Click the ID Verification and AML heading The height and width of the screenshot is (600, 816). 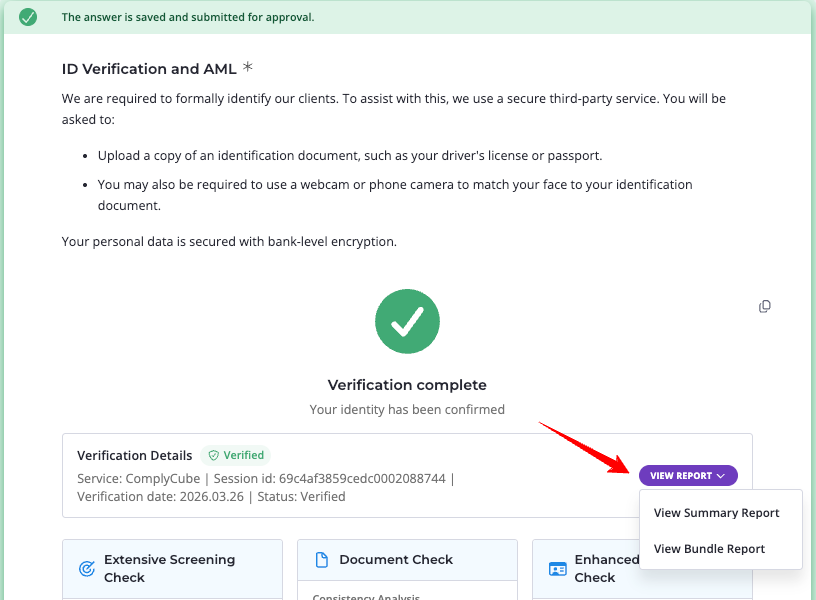pyautogui.click(x=149, y=69)
